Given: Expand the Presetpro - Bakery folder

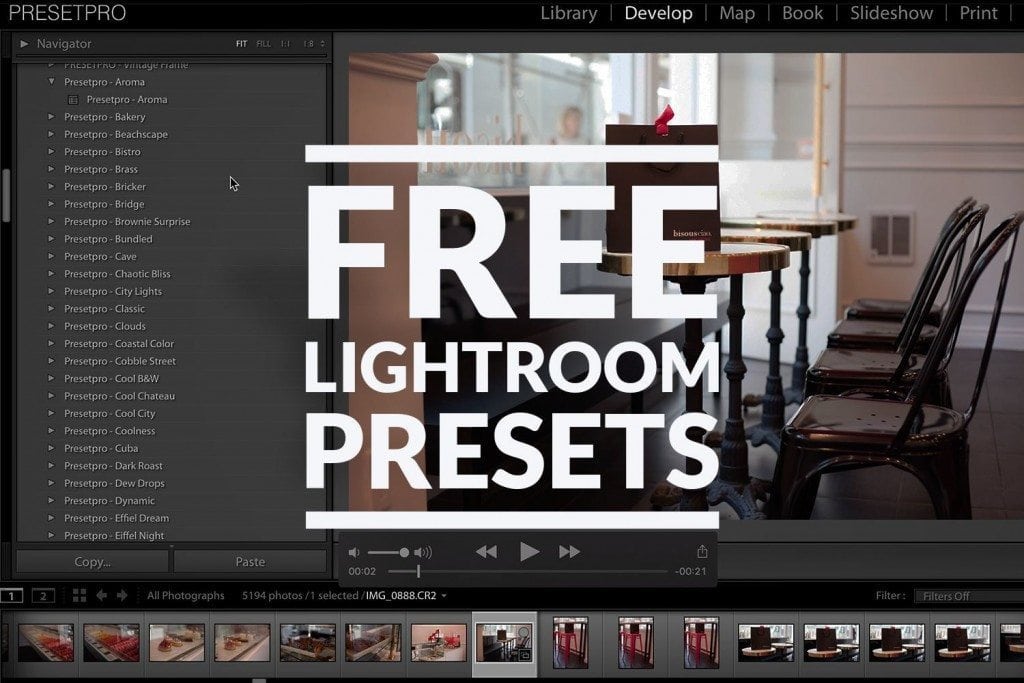Looking at the screenshot, I should [51, 117].
